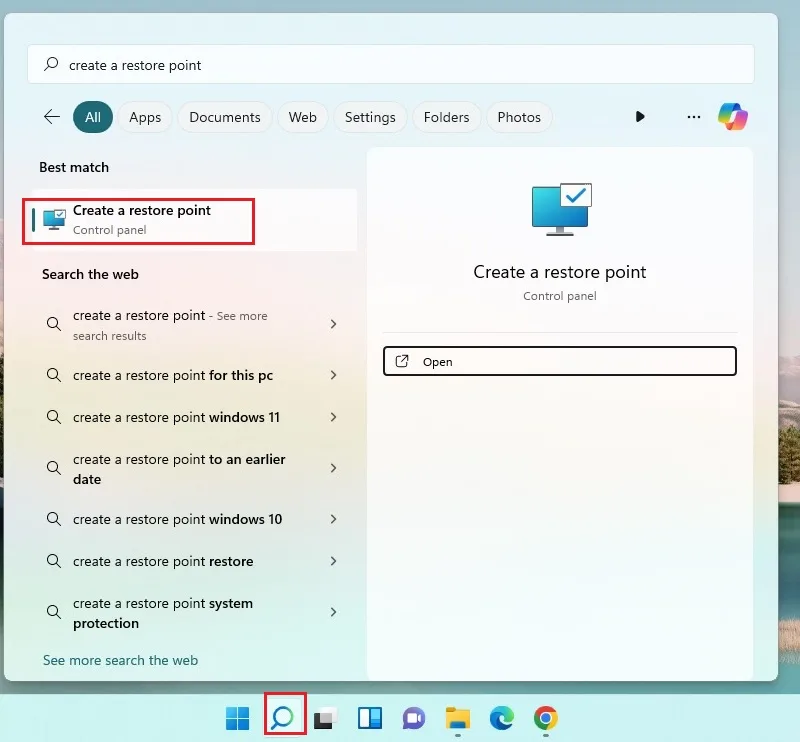Expand chevron for 'windows 11' suggestion
The image size is (800, 742).
pos(333,417)
